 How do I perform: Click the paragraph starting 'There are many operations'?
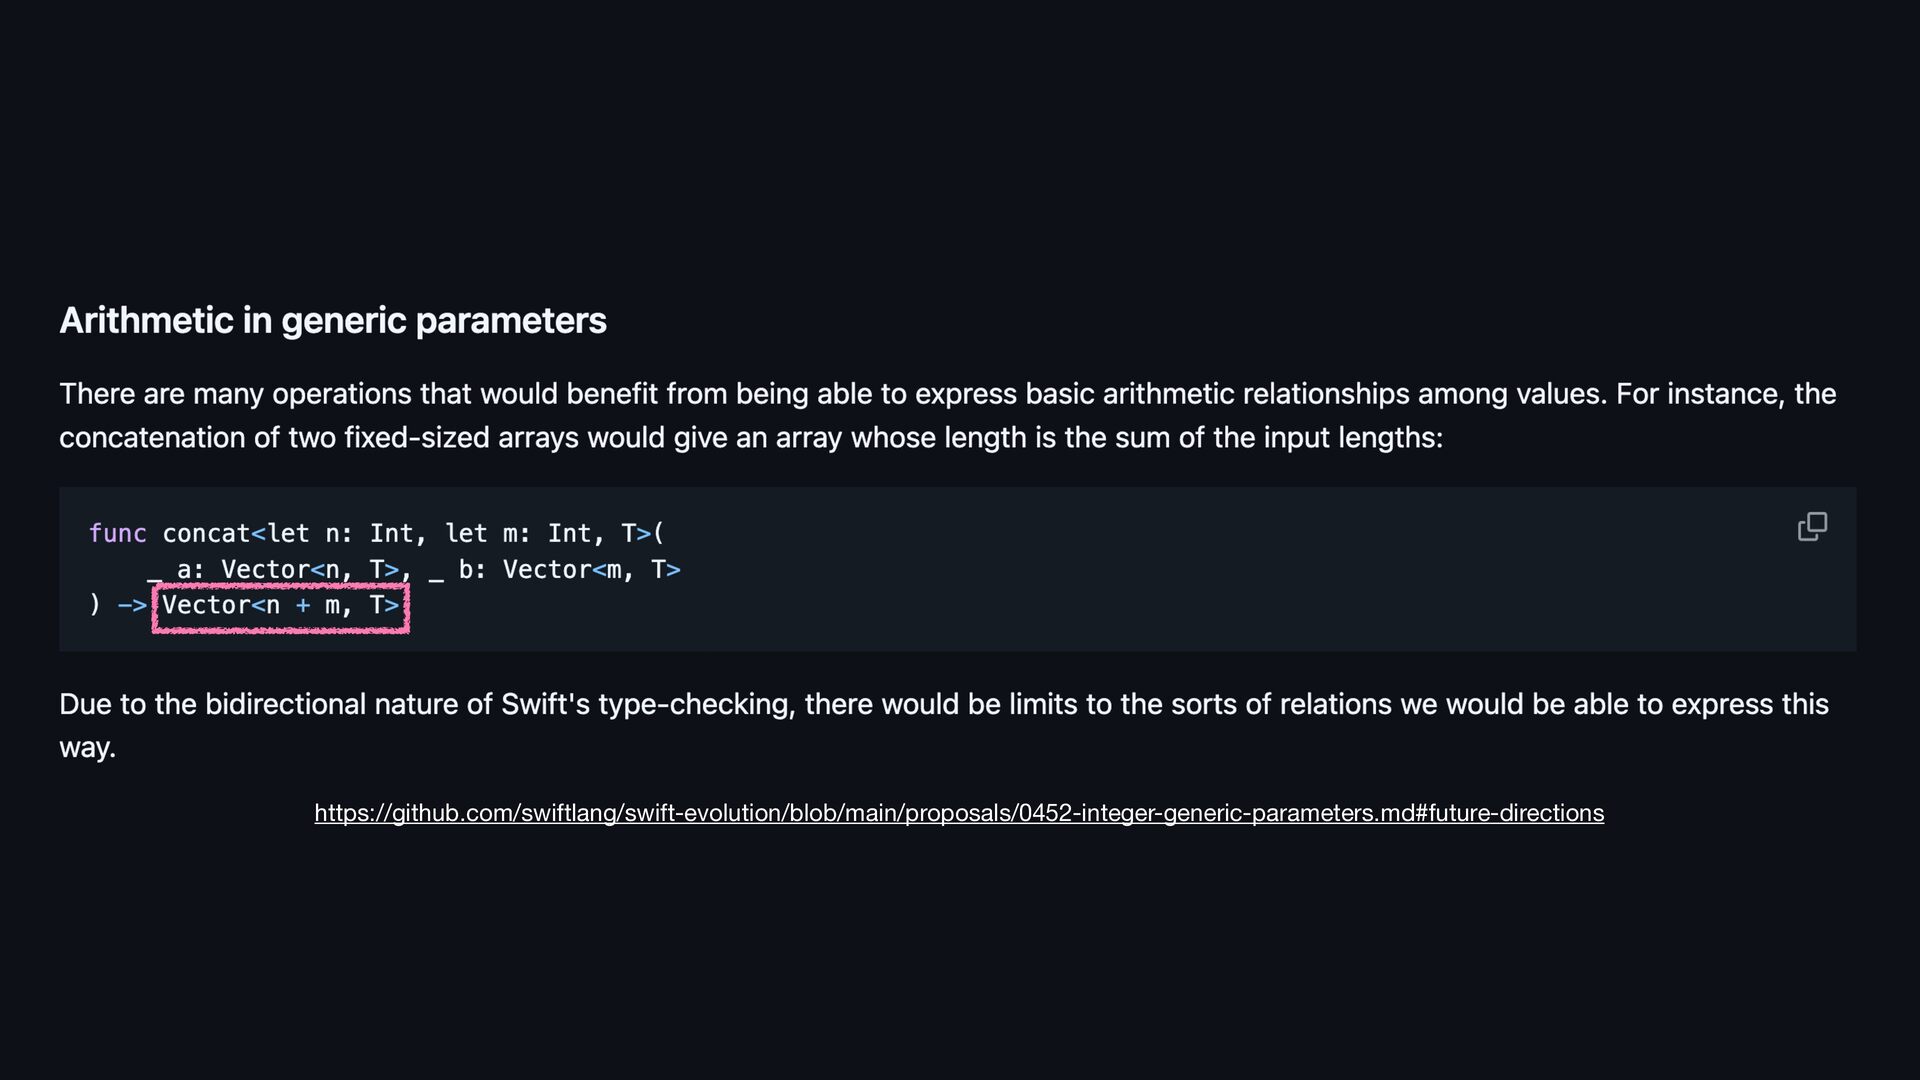948,415
